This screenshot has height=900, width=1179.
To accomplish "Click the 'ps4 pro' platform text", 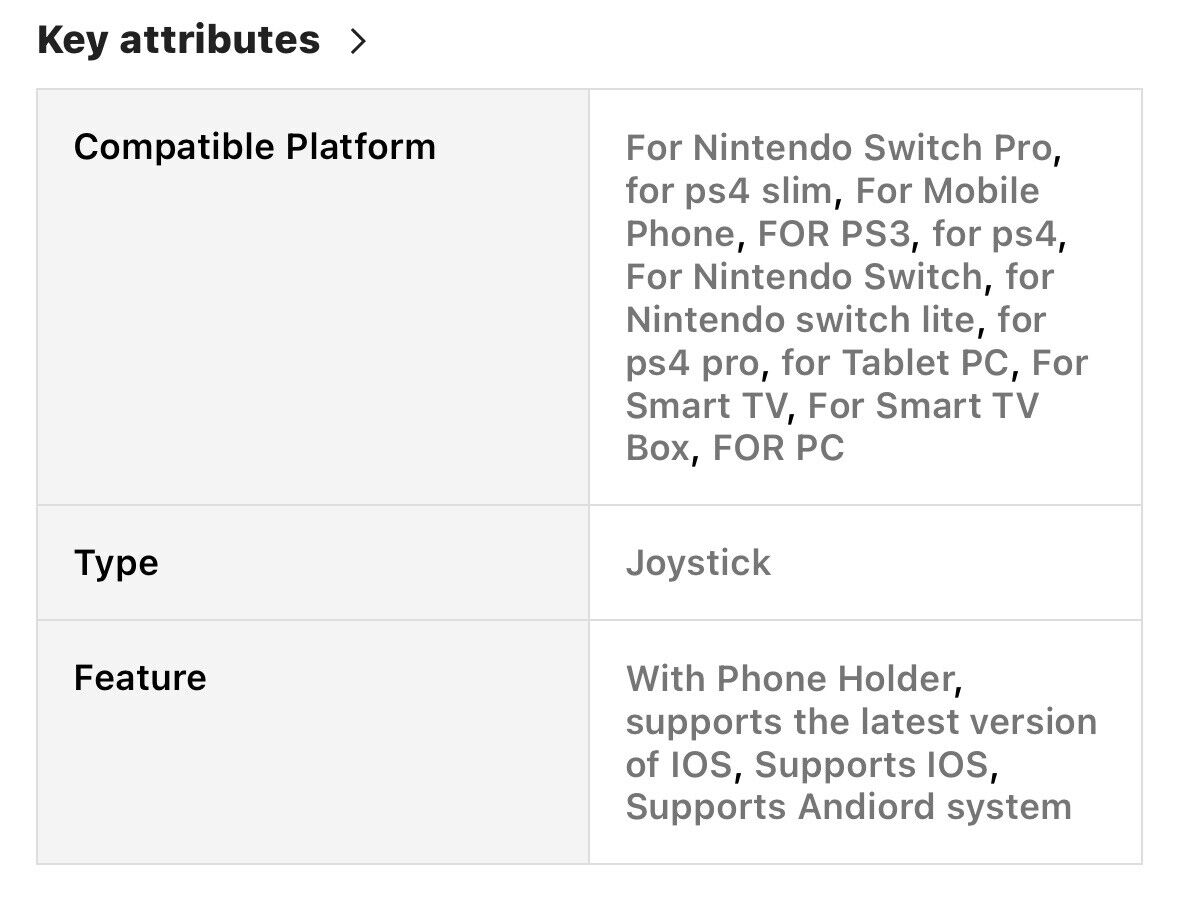I will point(693,364).
